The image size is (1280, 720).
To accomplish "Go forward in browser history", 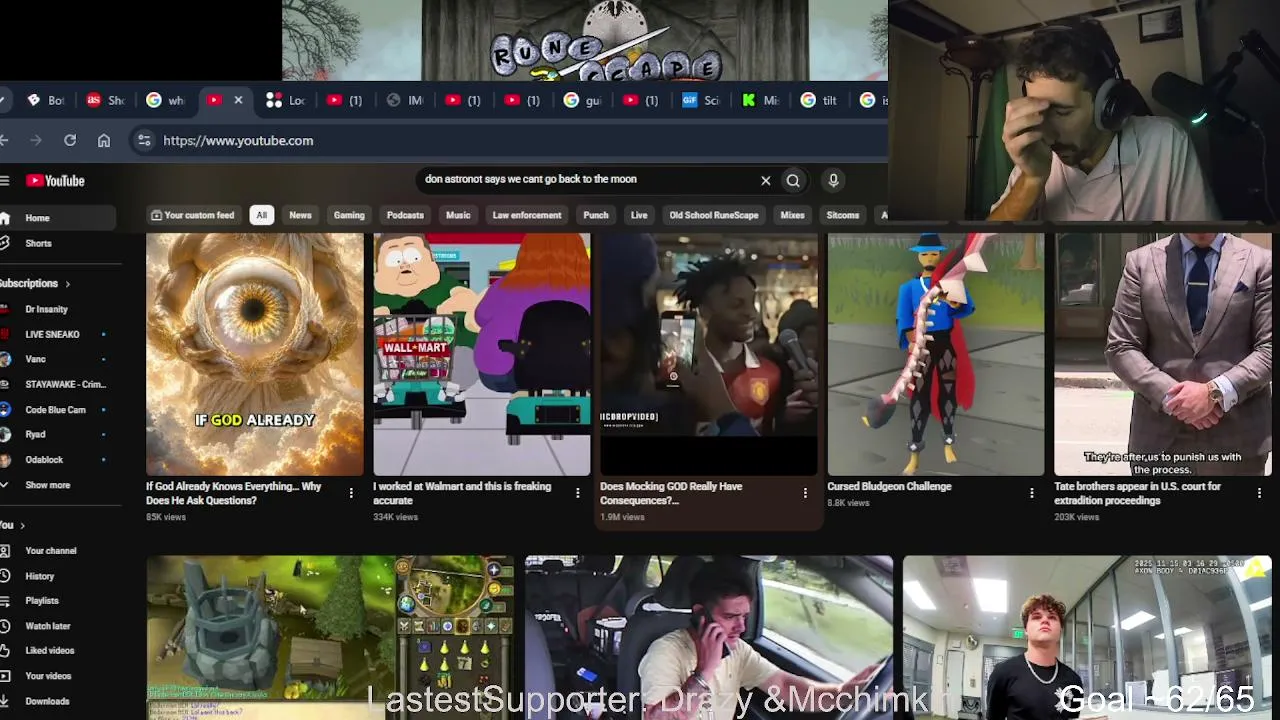I will tap(36, 141).
